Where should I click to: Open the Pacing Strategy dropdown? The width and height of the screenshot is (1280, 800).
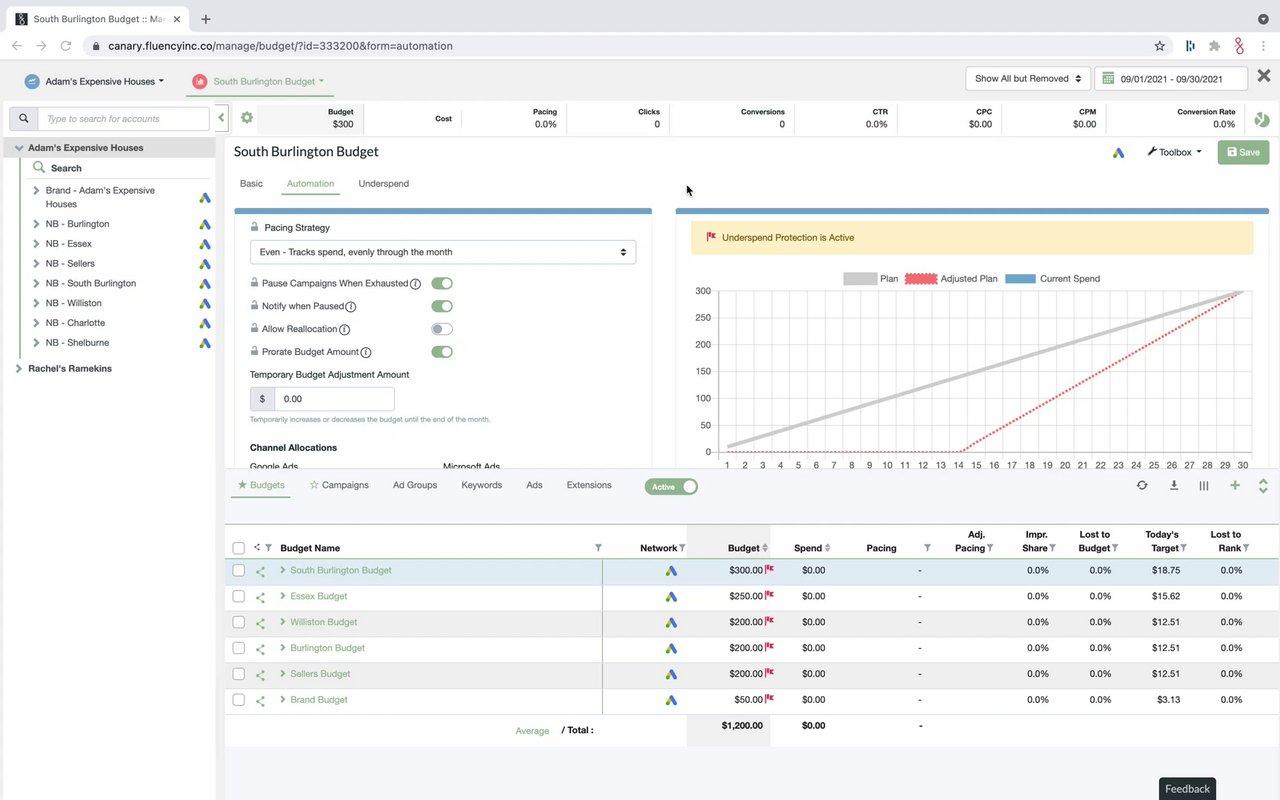(x=443, y=252)
